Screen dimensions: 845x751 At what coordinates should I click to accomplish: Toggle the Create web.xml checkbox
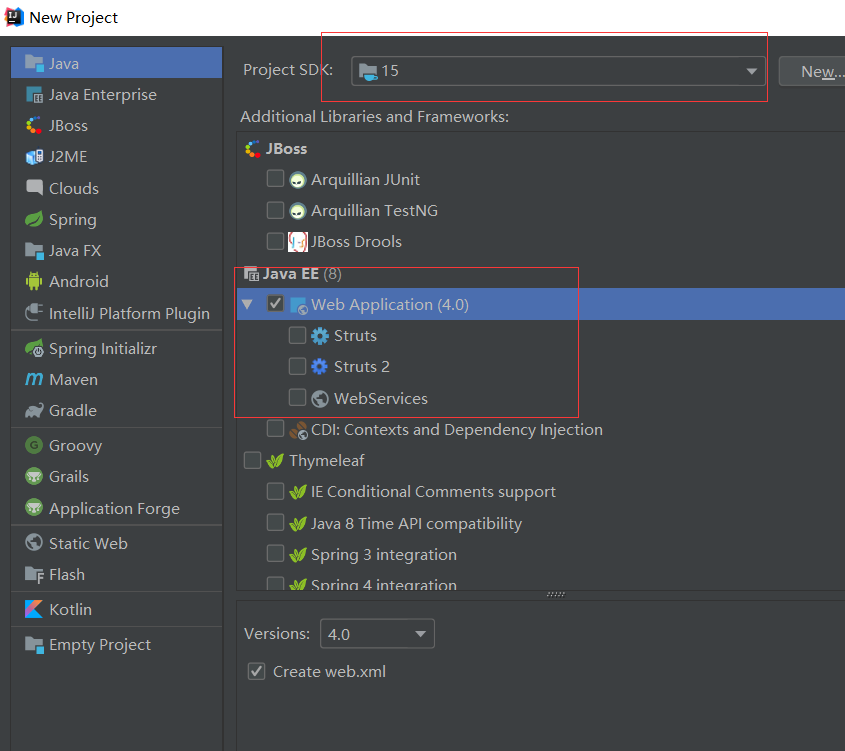256,671
